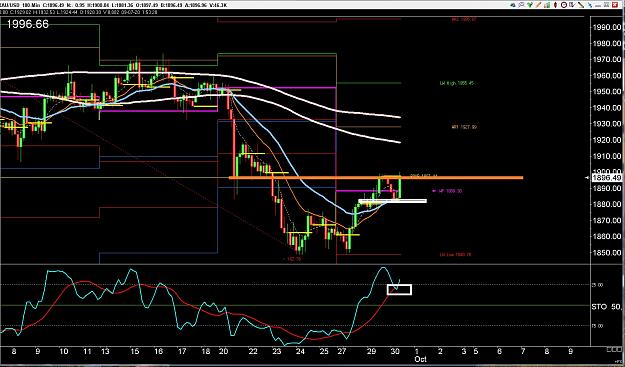Click the large 1996.66 price readout
Screen dimensions: 625x367
[28, 24]
